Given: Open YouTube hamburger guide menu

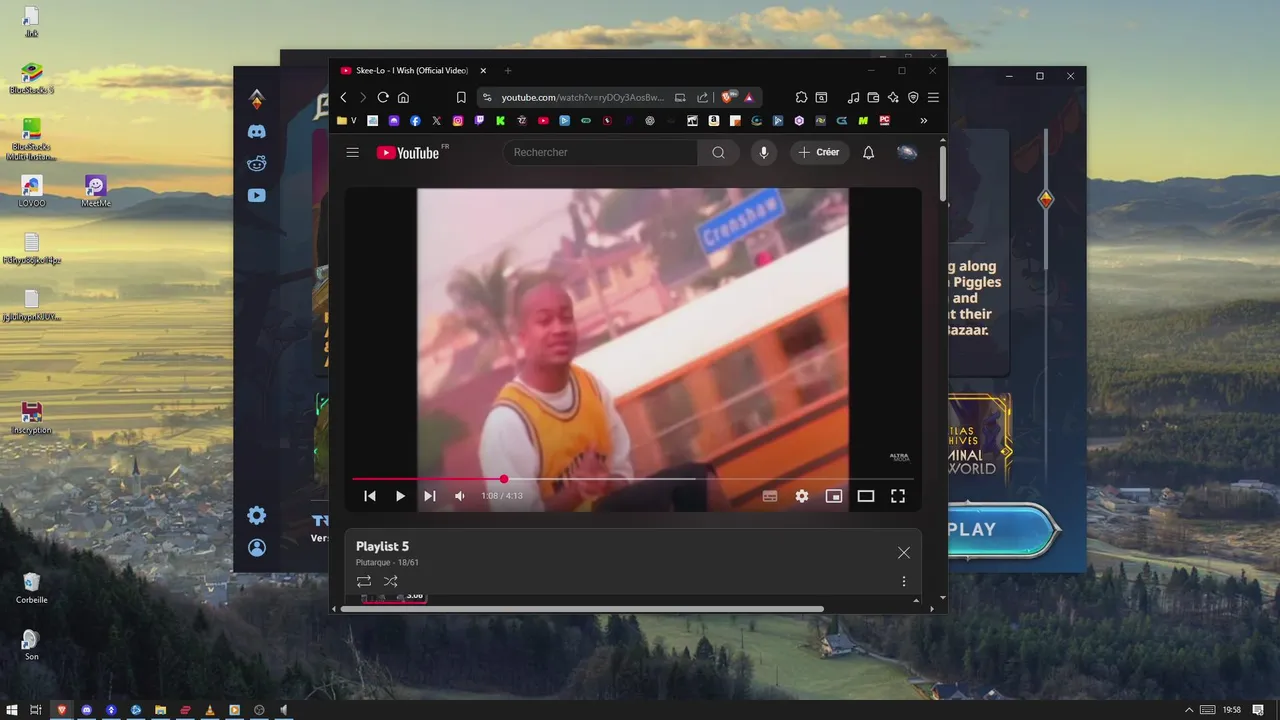Looking at the screenshot, I should click(352, 152).
